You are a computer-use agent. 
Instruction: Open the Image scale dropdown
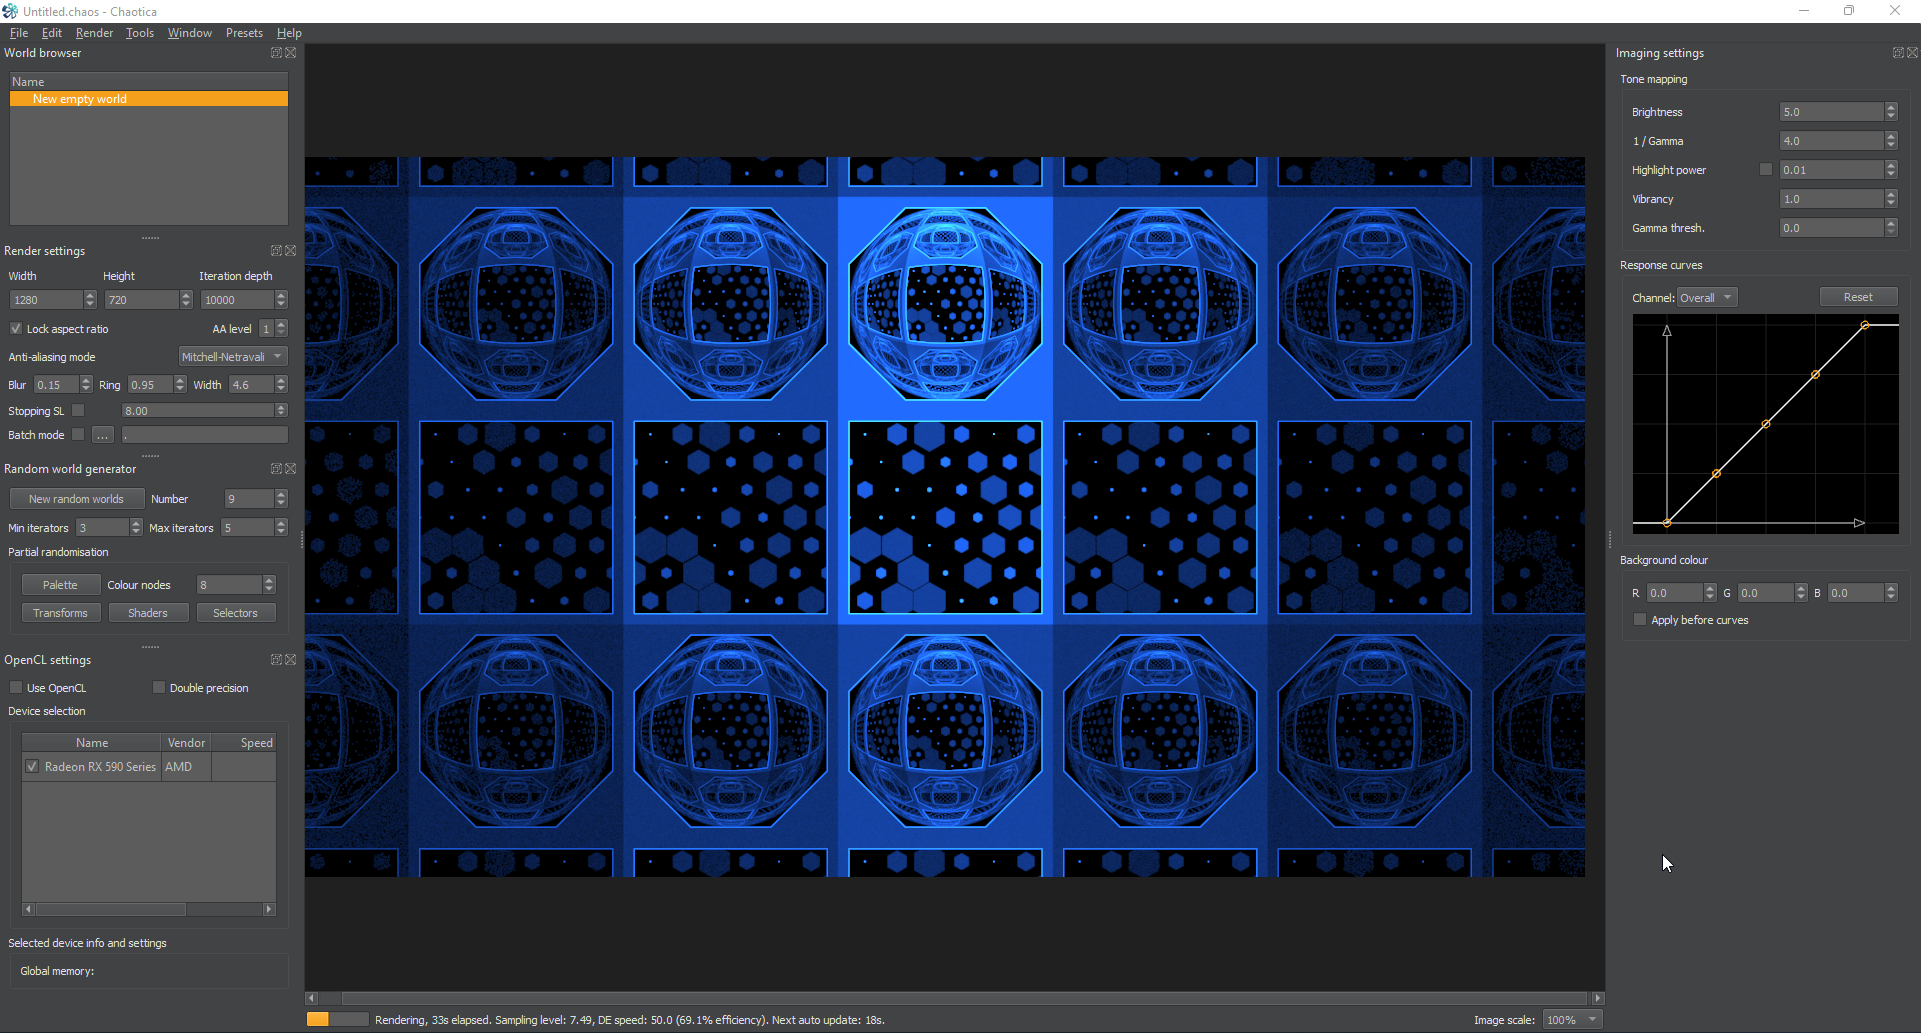[x=1572, y=1020]
